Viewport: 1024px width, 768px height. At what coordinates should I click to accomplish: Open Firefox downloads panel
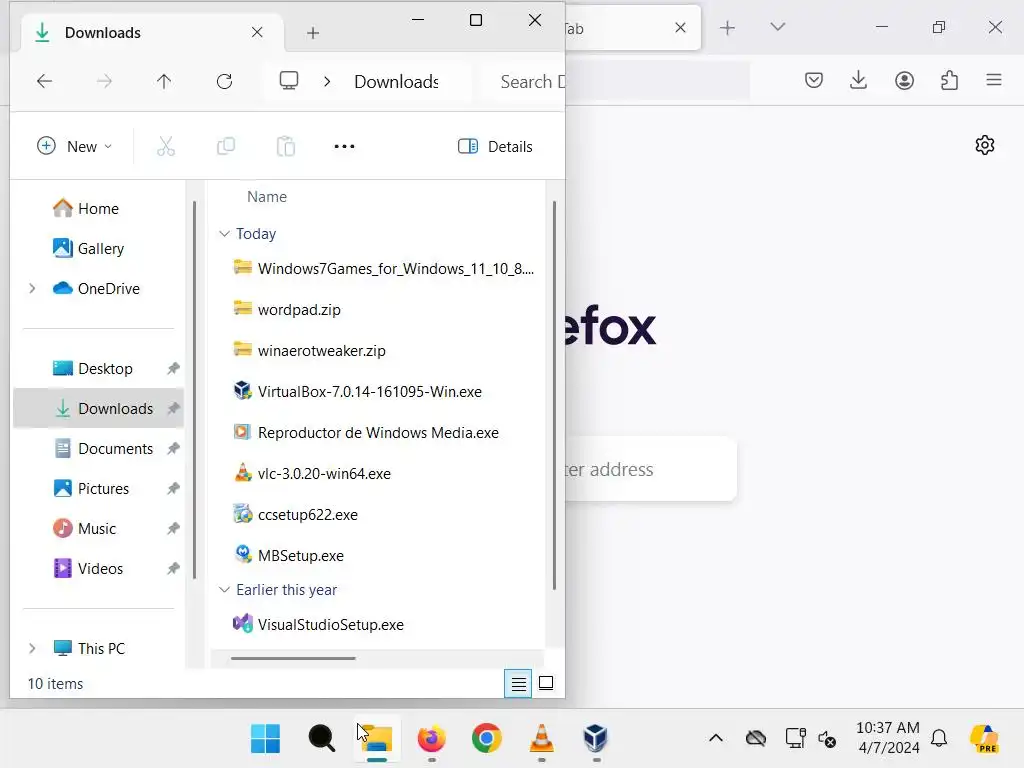coord(859,80)
